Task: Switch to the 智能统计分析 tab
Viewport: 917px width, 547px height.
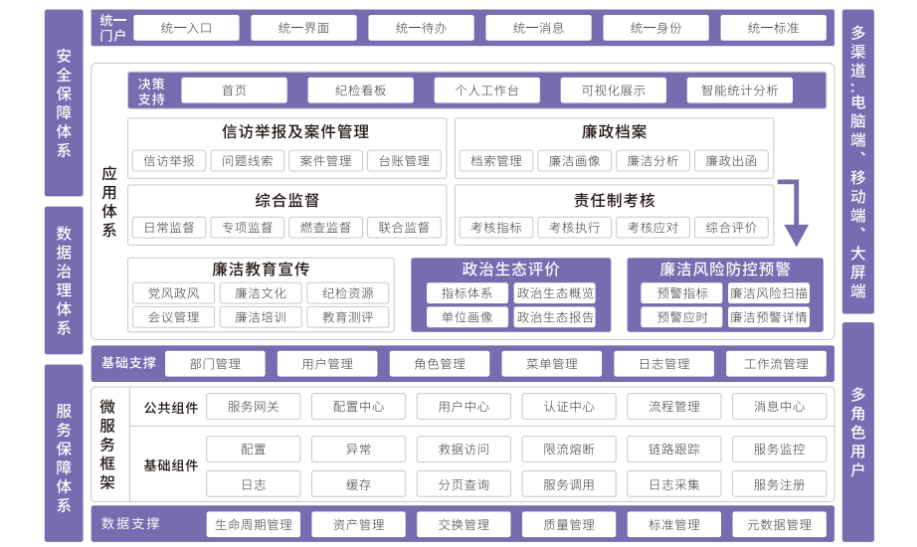Action: click(739, 90)
